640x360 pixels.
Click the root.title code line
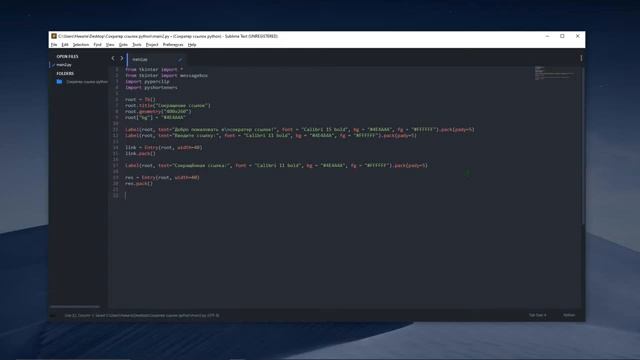(168, 105)
